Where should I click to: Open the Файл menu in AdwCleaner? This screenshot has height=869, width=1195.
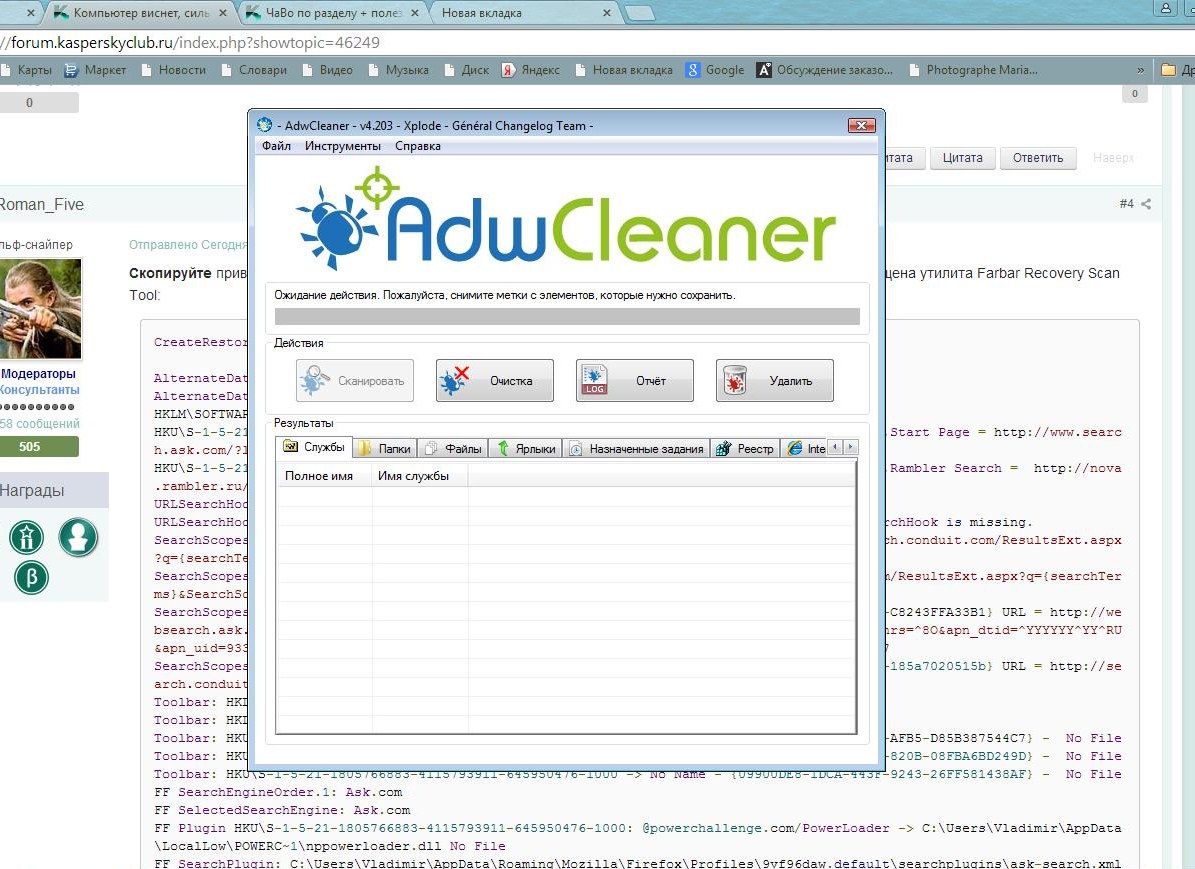276,146
